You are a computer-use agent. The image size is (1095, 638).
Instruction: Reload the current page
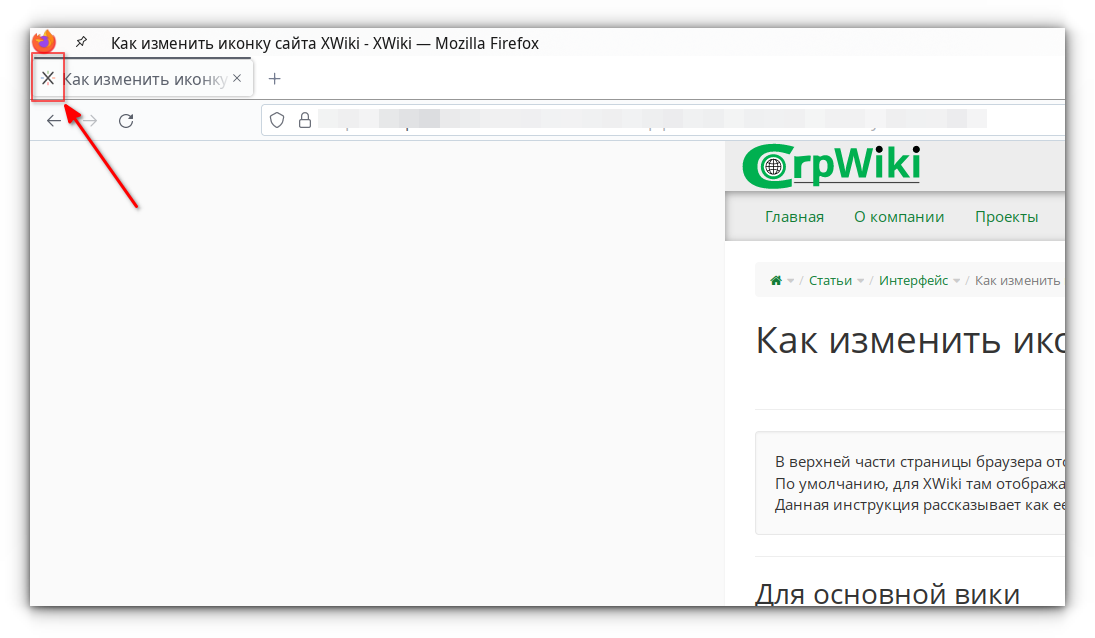click(126, 121)
